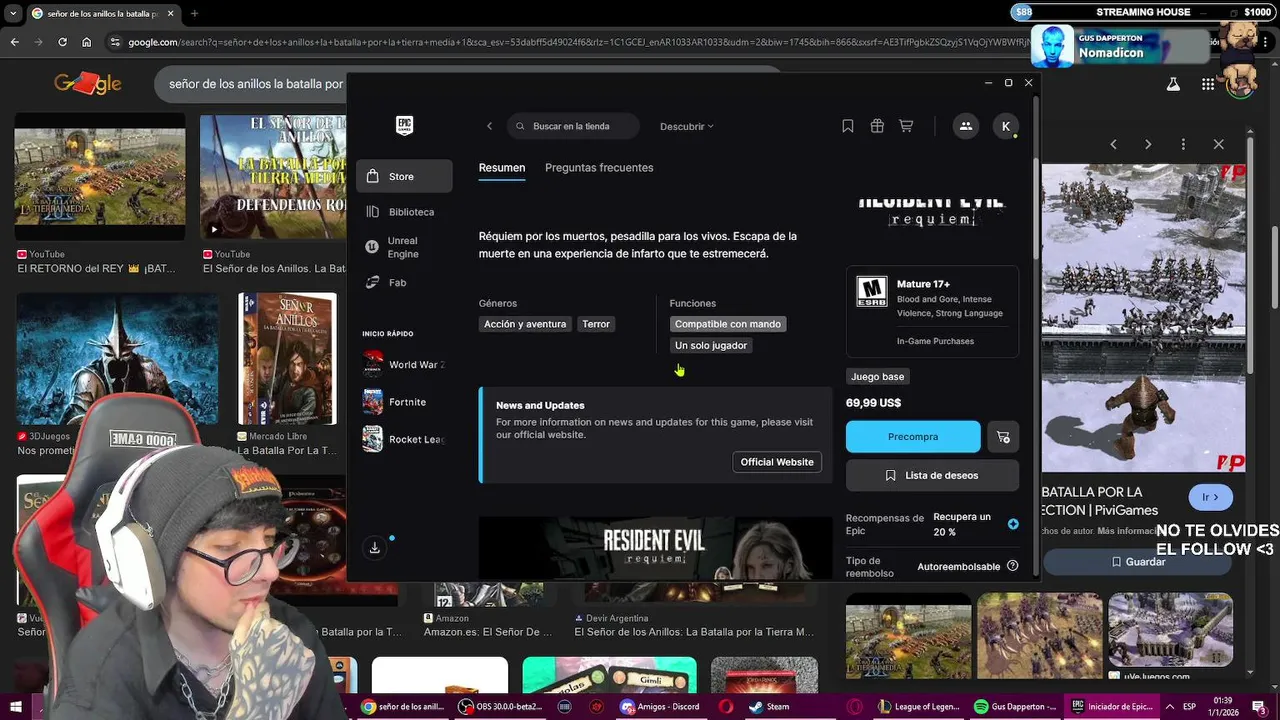
Task: Open Biblioteca in the Epic sidebar
Action: (404, 212)
